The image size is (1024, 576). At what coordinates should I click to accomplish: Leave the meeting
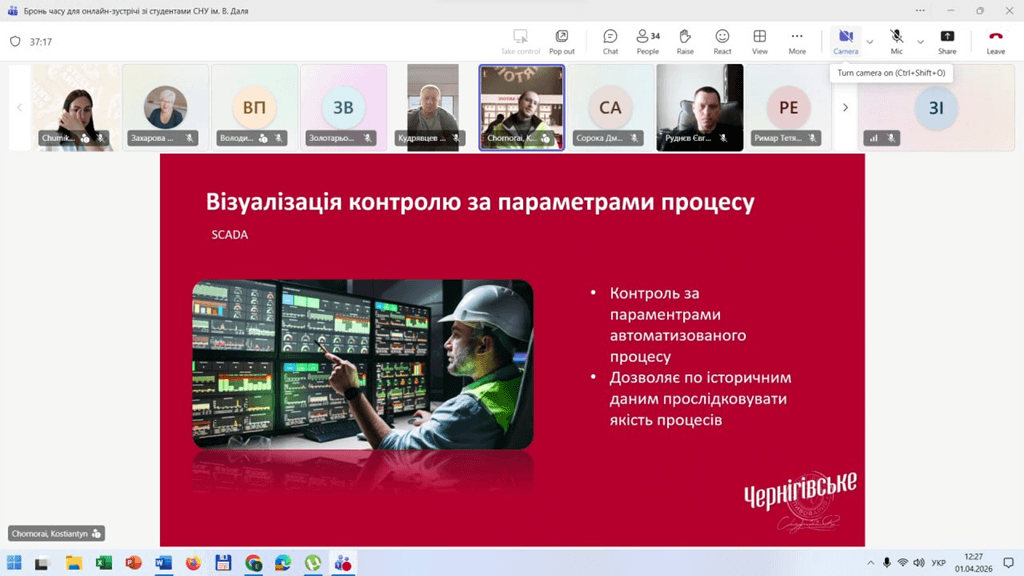(x=995, y=41)
